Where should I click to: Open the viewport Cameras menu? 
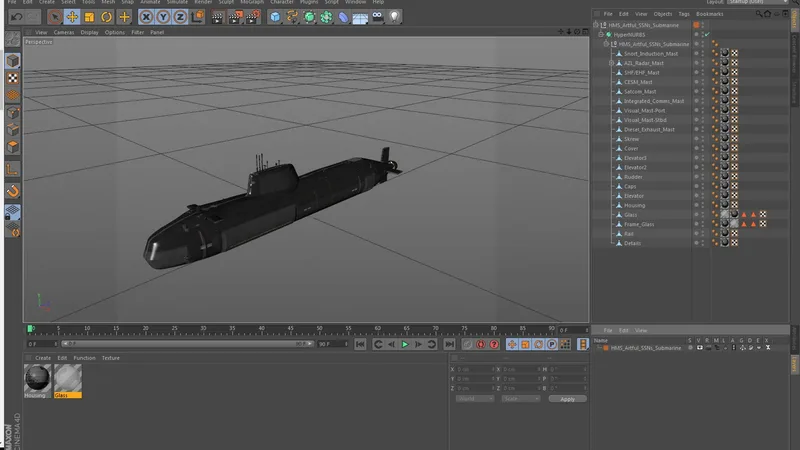[64, 32]
